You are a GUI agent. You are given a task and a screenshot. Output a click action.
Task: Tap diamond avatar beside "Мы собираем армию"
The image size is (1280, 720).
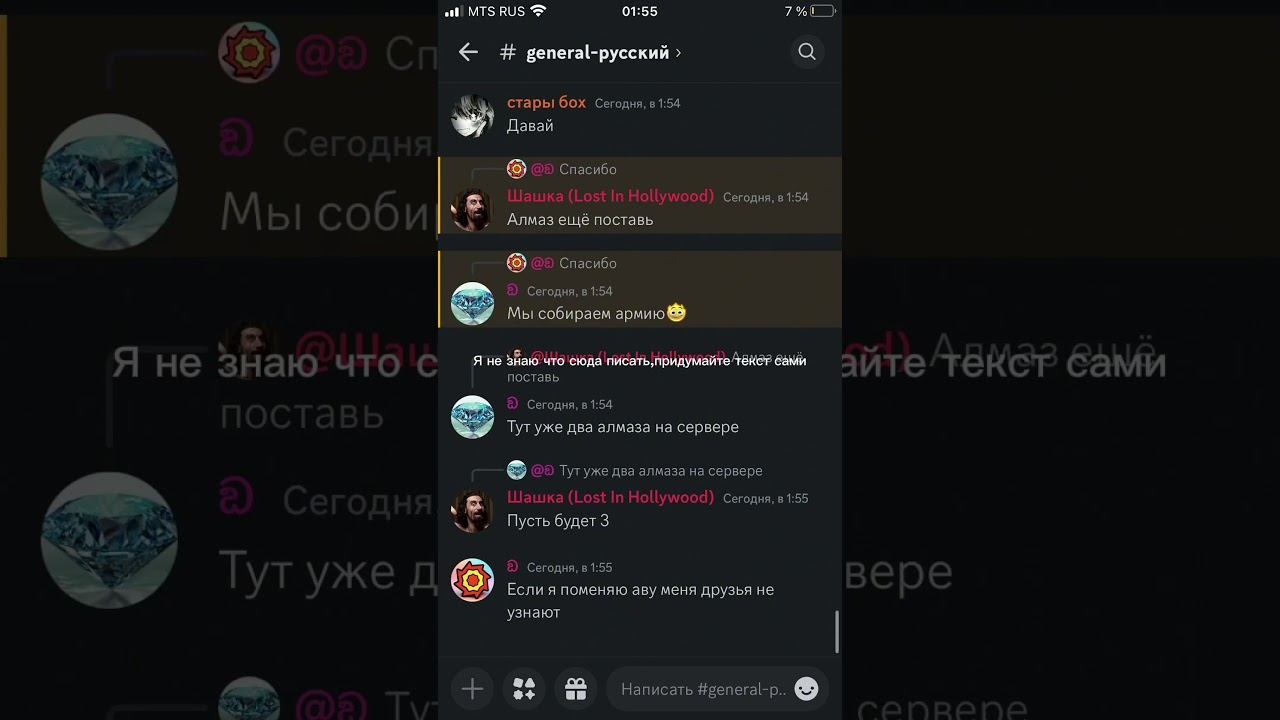(x=472, y=303)
